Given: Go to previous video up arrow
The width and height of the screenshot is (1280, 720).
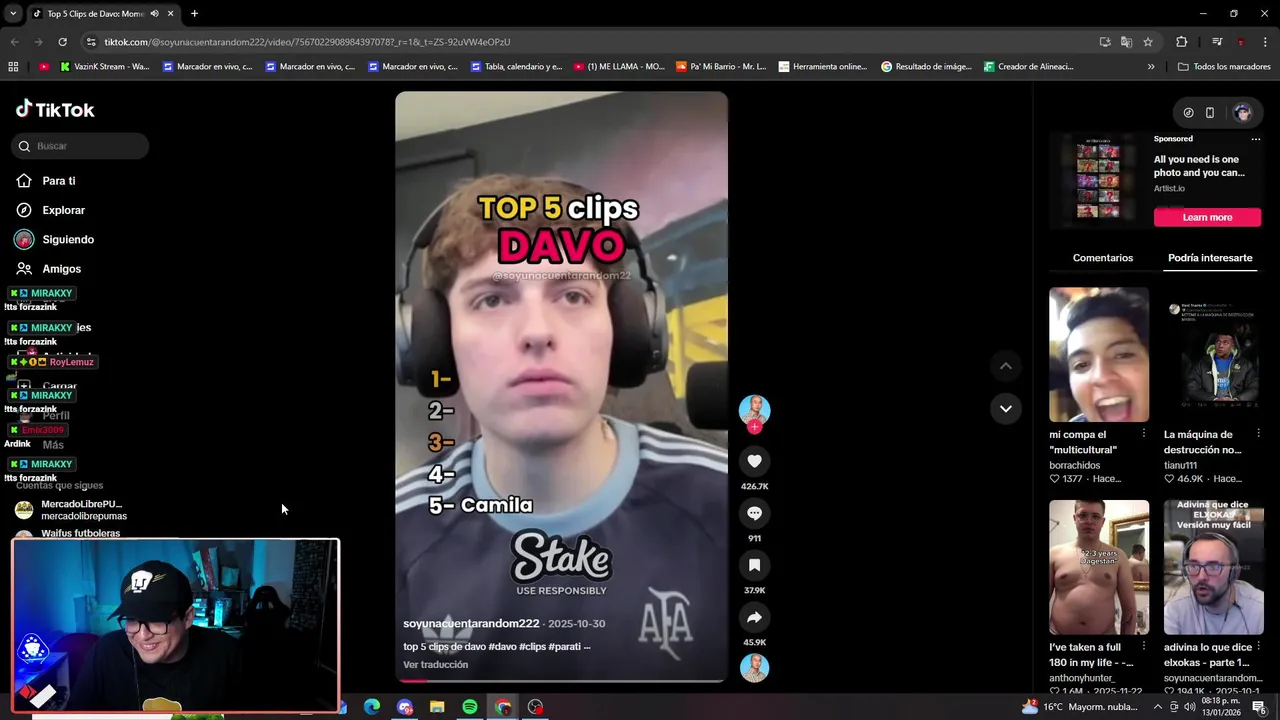Looking at the screenshot, I should click(1006, 366).
